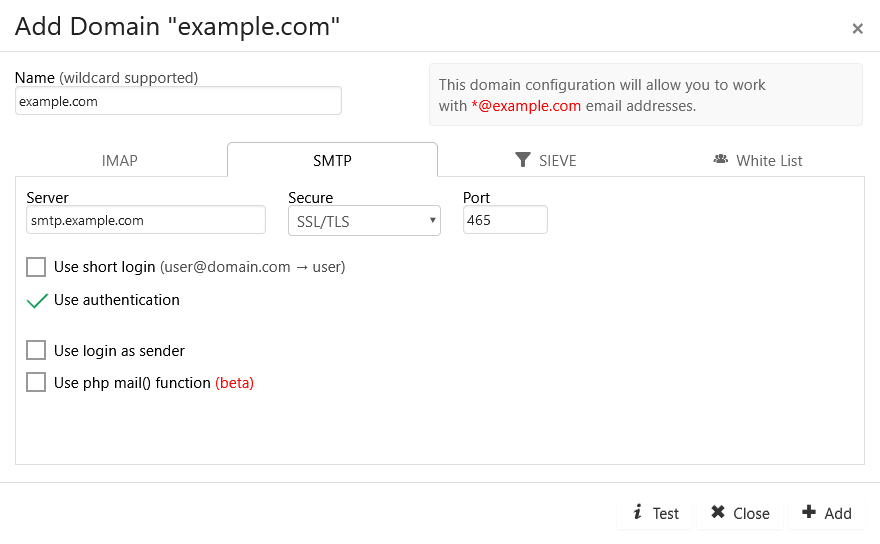The height and width of the screenshot is (544, 880).
Task: Click the X icon on Close button
Action: pos(718,512)
